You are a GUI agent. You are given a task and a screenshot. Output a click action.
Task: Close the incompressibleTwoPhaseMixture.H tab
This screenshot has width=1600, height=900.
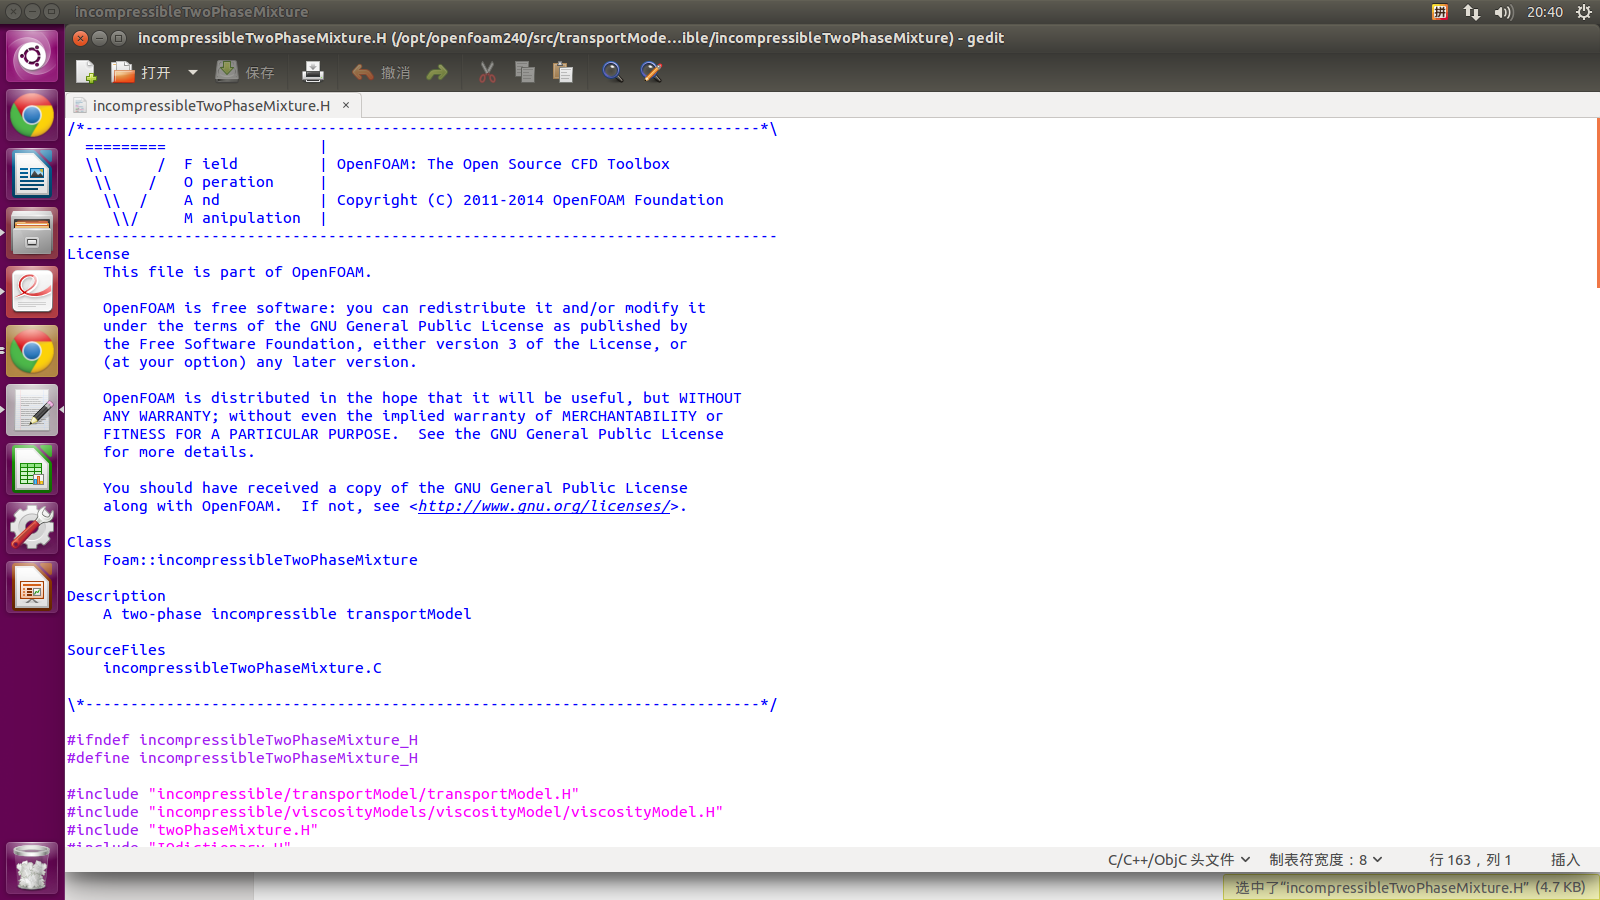pyautogui.click(x=346, y=105)
